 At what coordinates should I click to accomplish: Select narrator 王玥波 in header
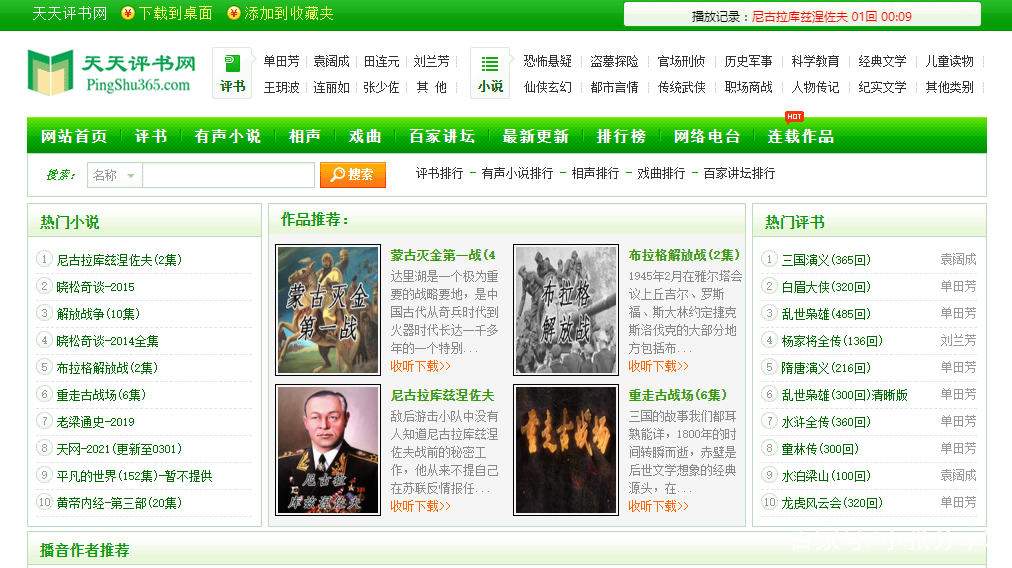click(x=281, y=87)
